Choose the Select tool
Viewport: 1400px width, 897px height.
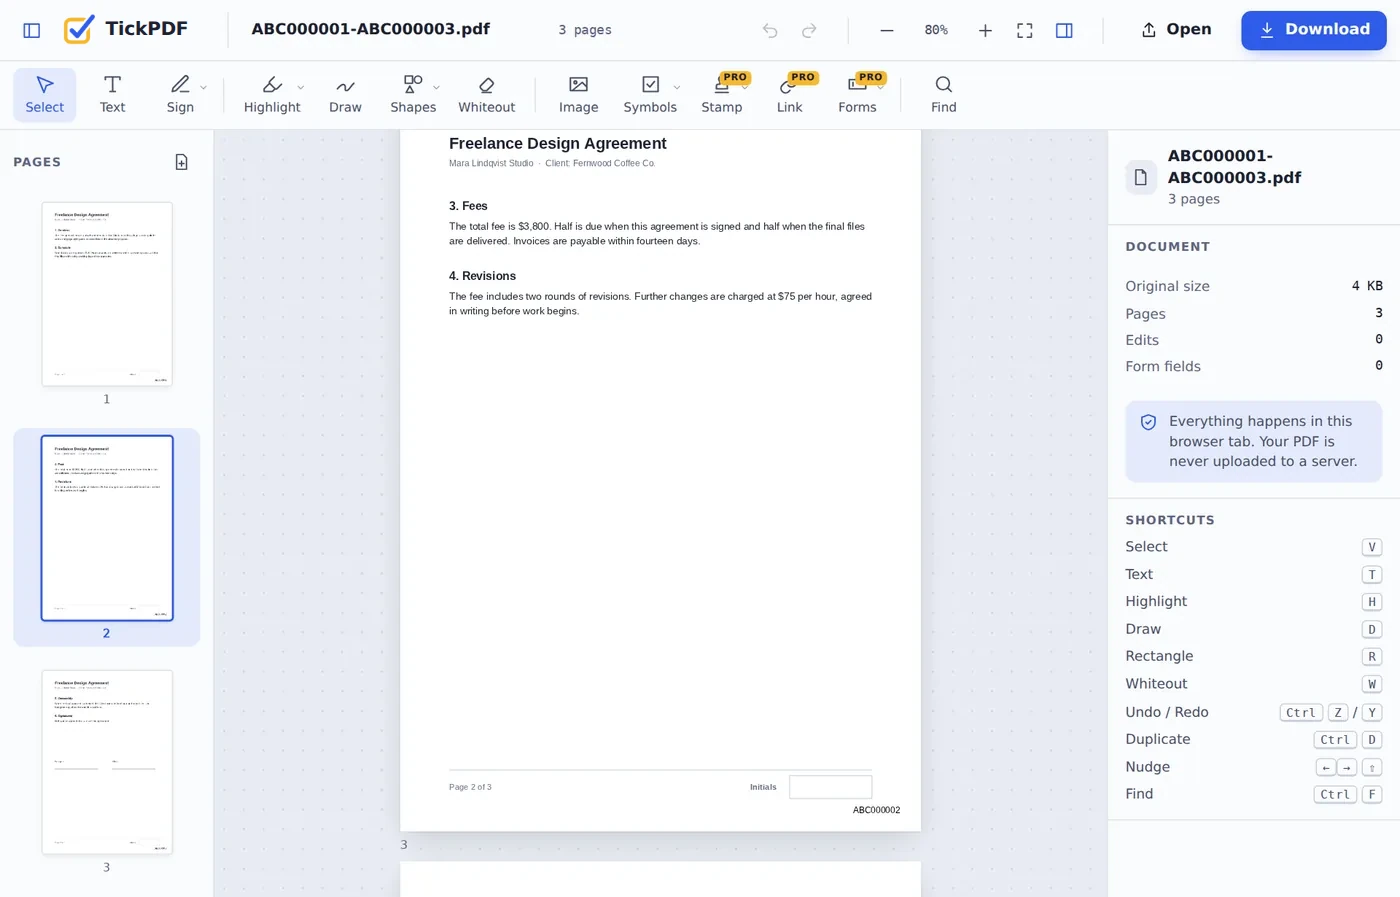45,95
